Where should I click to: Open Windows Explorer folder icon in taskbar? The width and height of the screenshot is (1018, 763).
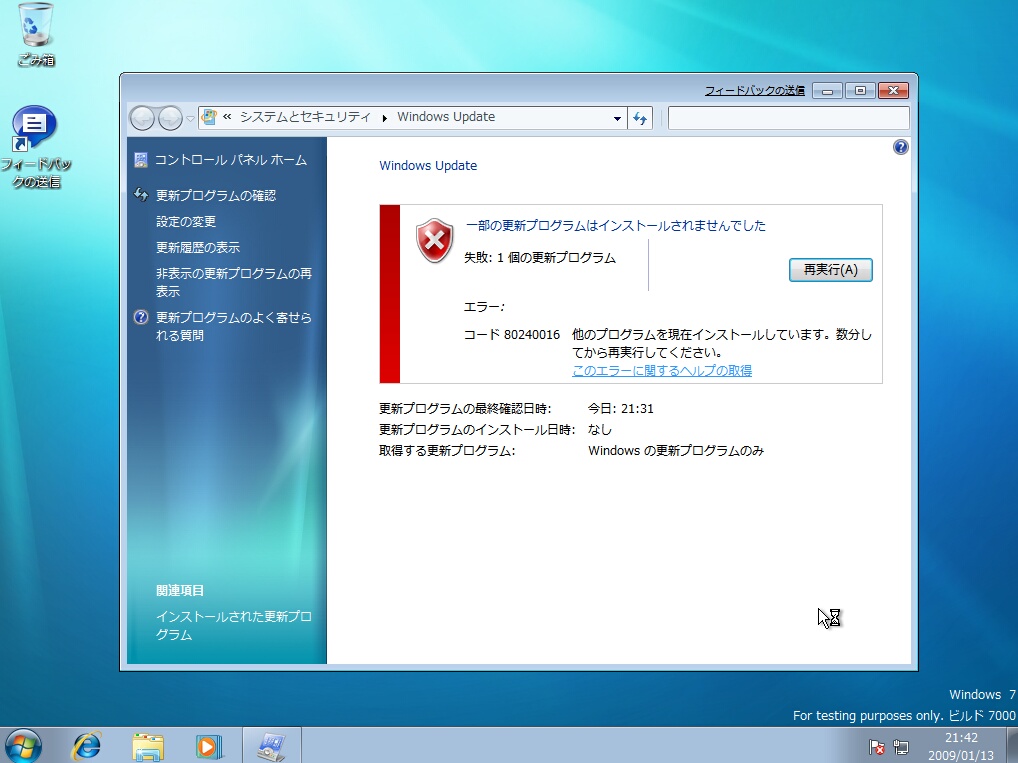click(x=148, y=745)
